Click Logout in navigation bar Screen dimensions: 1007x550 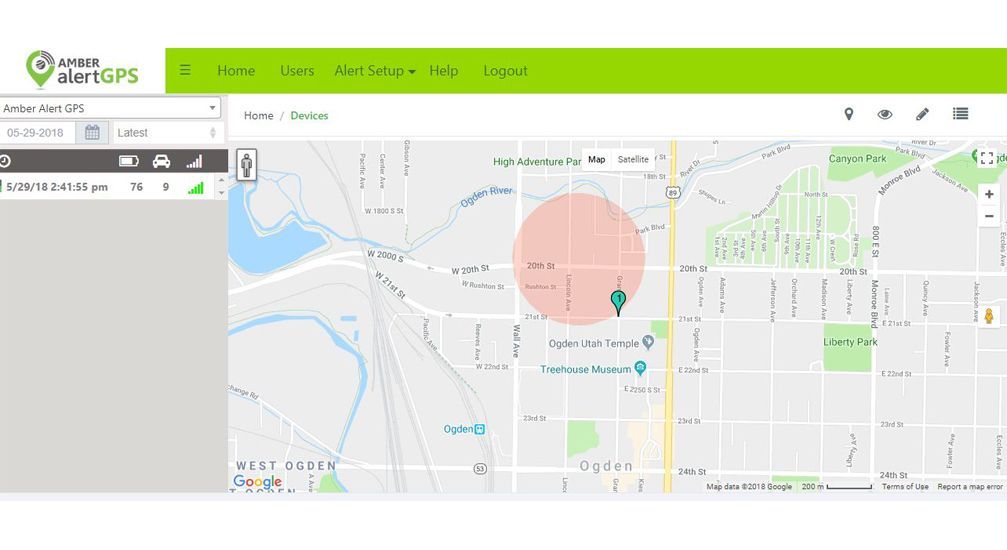point(505,71)
